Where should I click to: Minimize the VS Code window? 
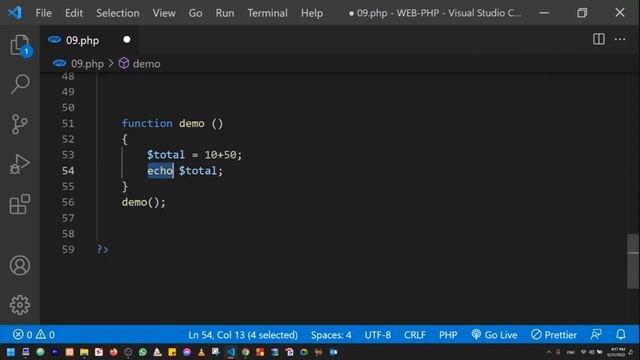544,13
